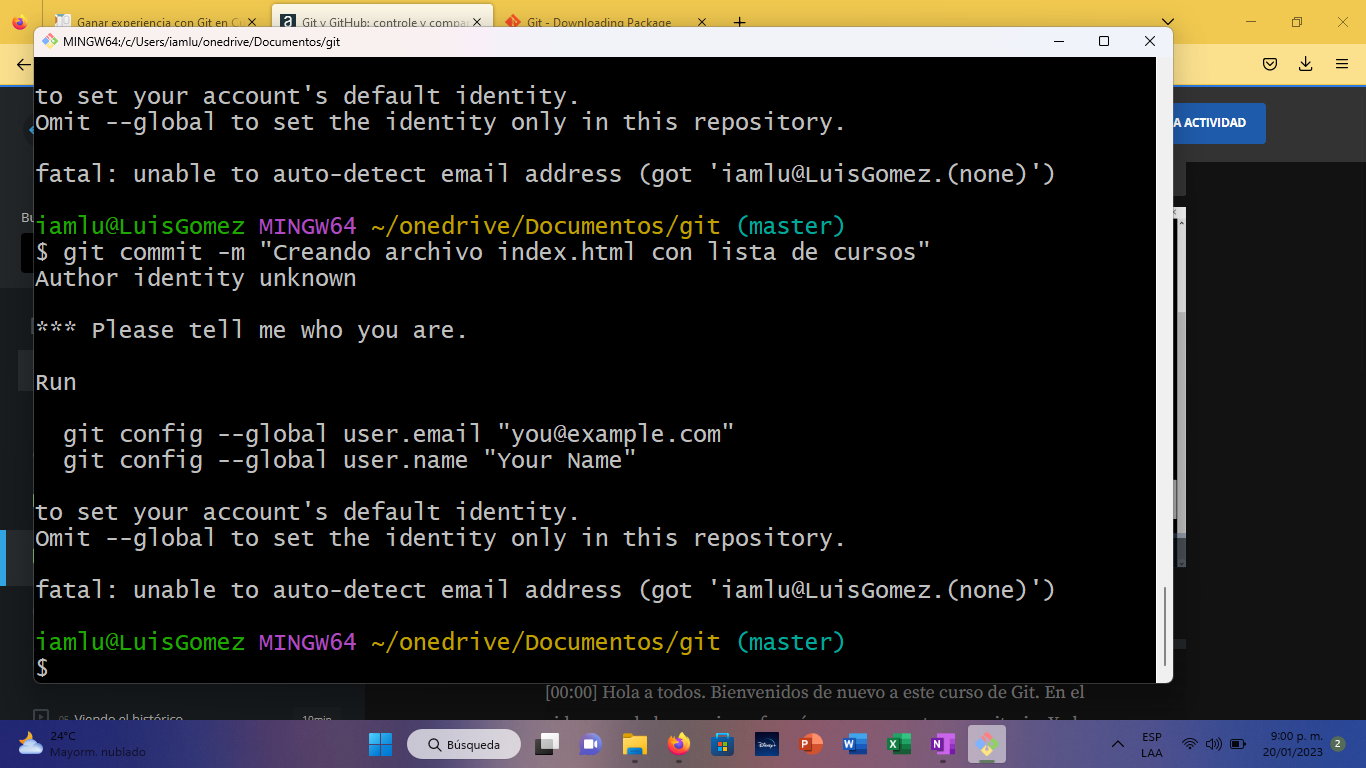Viewport: 1366px width, 768px height.
Task: Switch to 'Ganar experiencia con Git' Firefox tab
Action: click(x=156, y=21)
